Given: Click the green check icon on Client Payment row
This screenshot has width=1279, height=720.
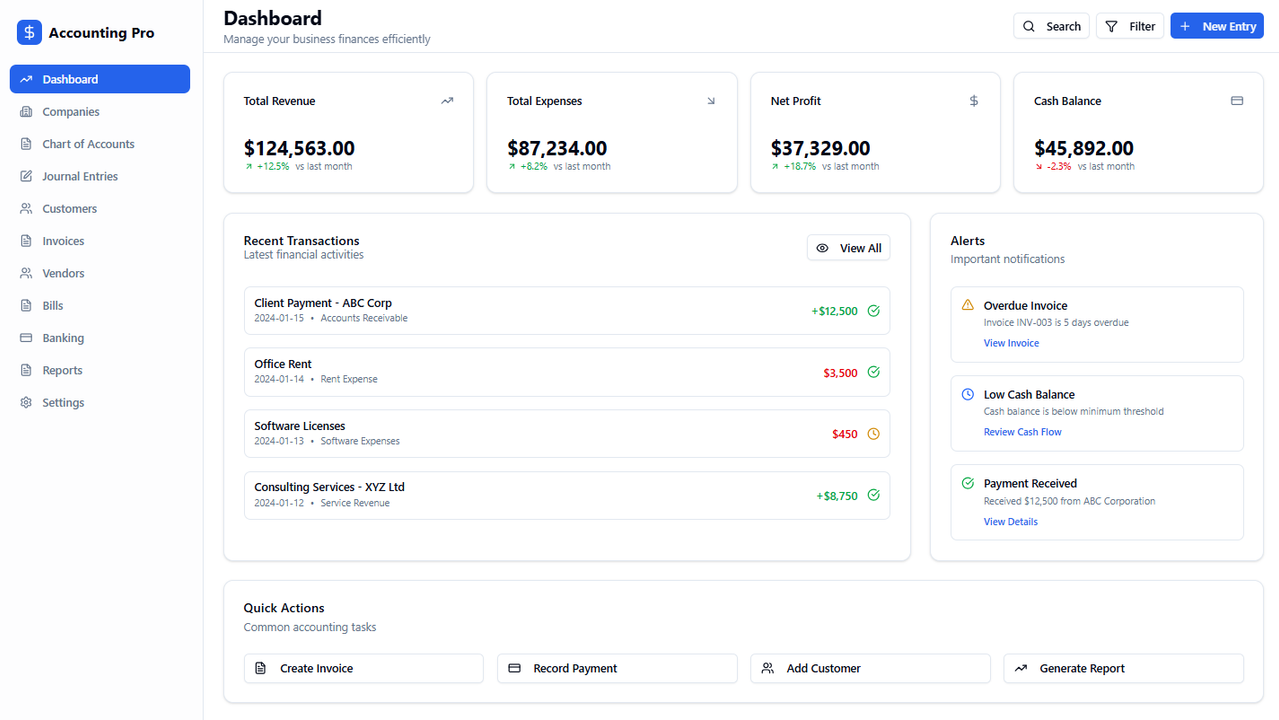Looking at the screenshot, I should (x=873, y=311).
